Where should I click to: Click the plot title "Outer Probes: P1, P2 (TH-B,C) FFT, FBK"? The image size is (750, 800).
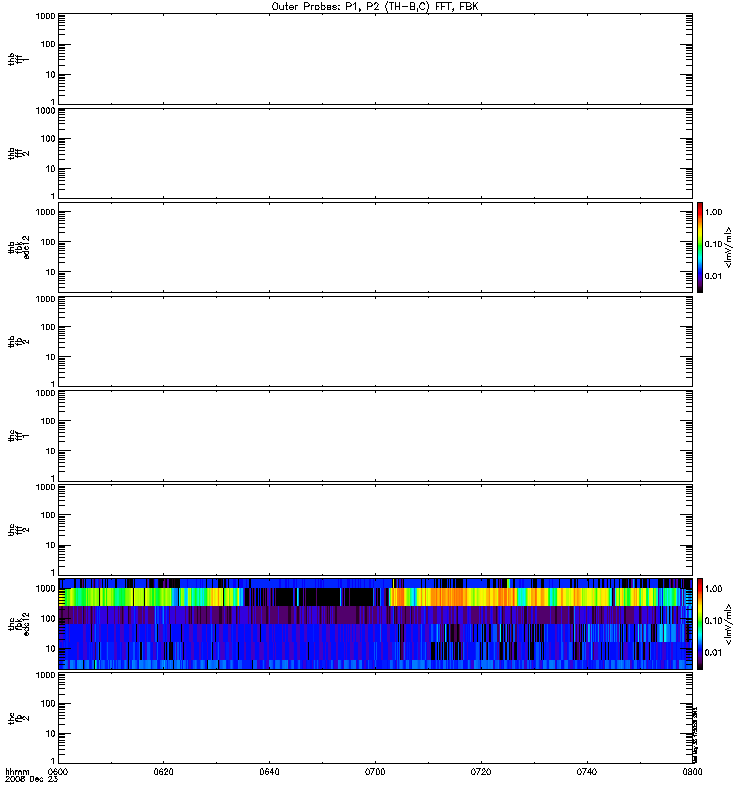375,7
